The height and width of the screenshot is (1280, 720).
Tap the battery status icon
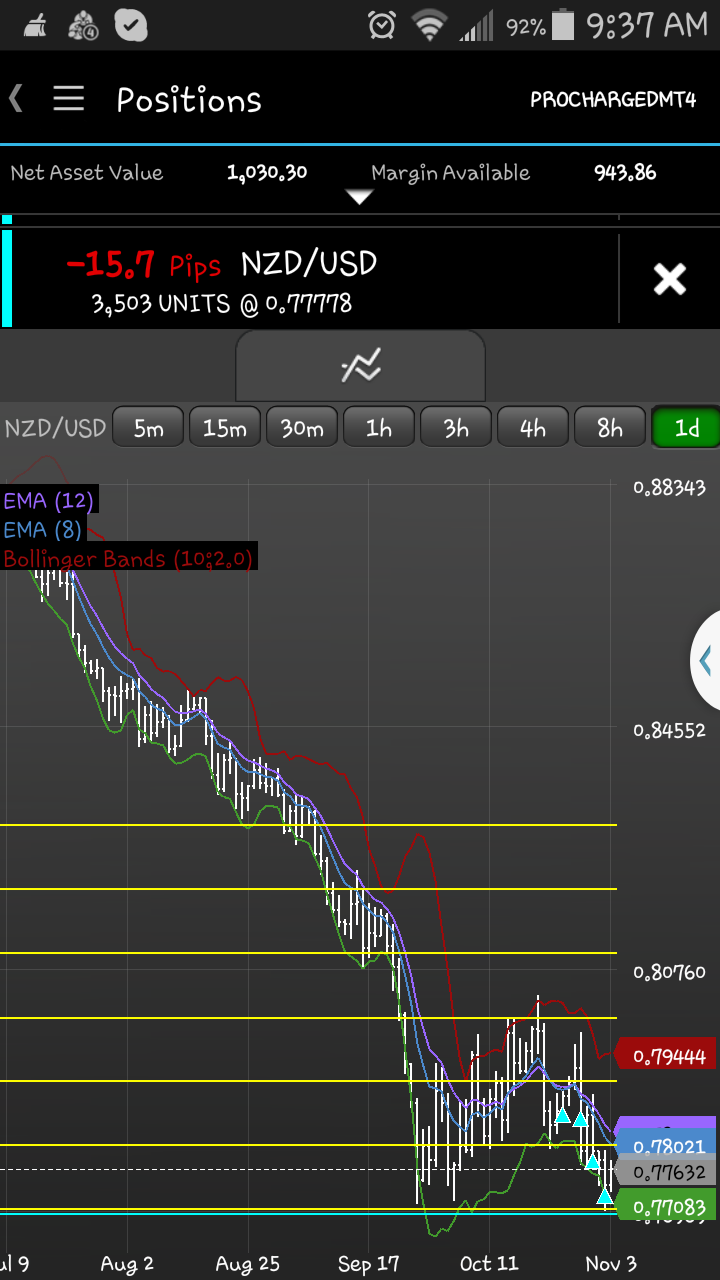(x=564, y=26)
